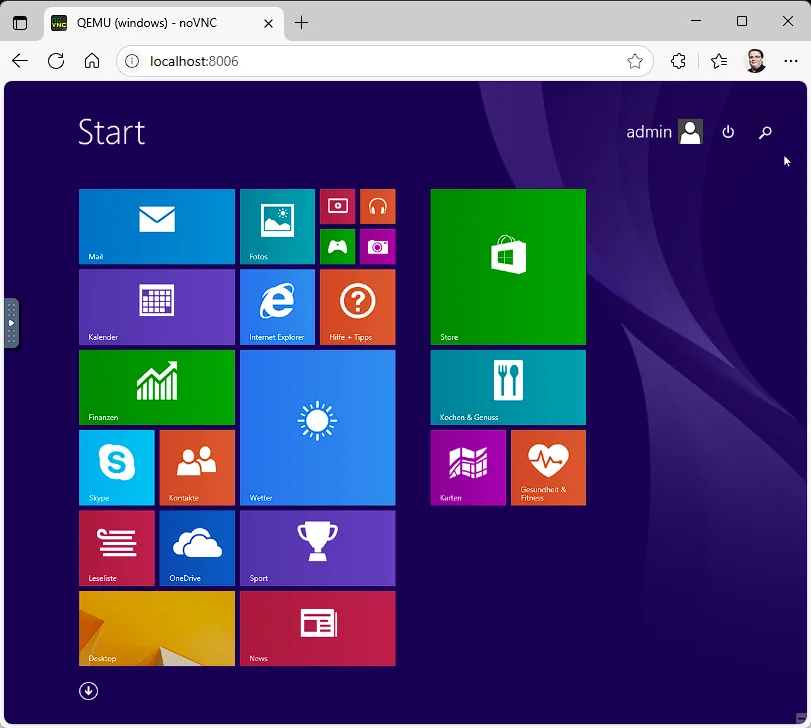Open the News tile

pyautogui.click(x=318, y=629)
